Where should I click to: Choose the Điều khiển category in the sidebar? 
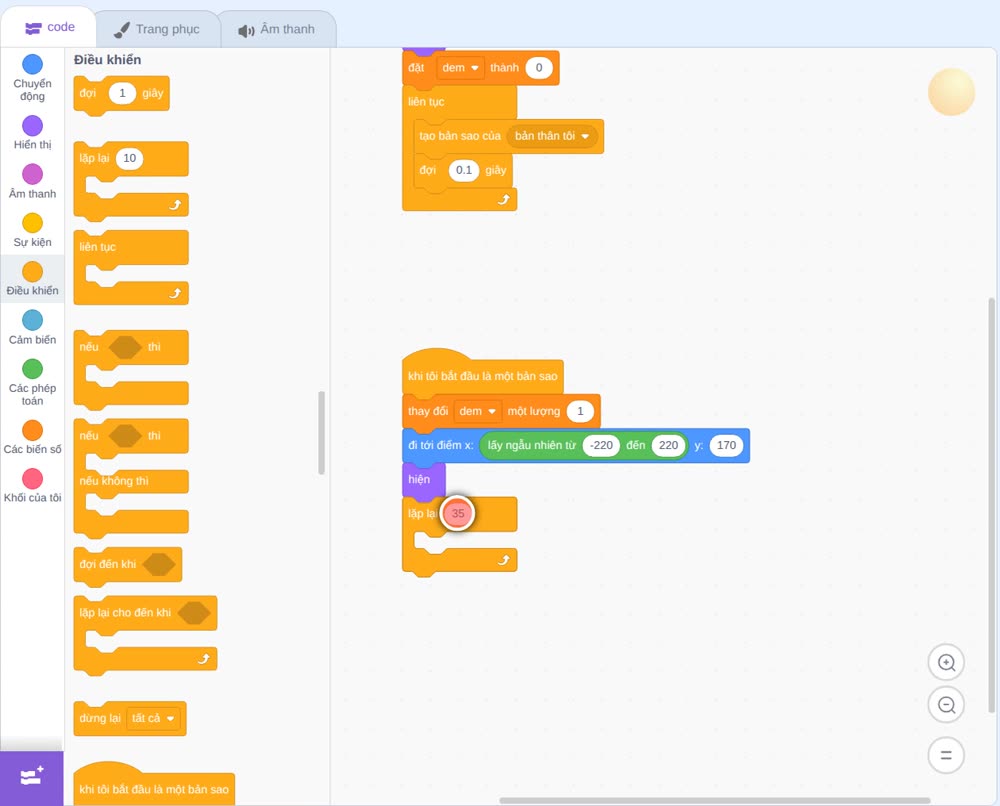32,279
